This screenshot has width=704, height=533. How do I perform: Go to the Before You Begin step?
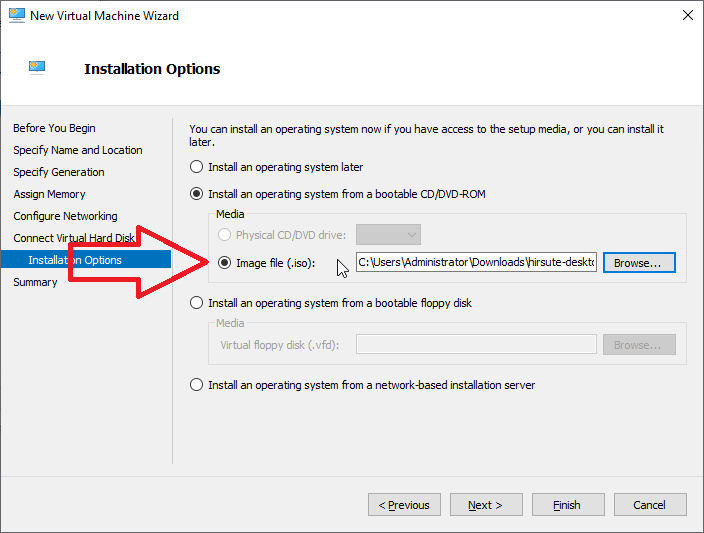(54, 128)
